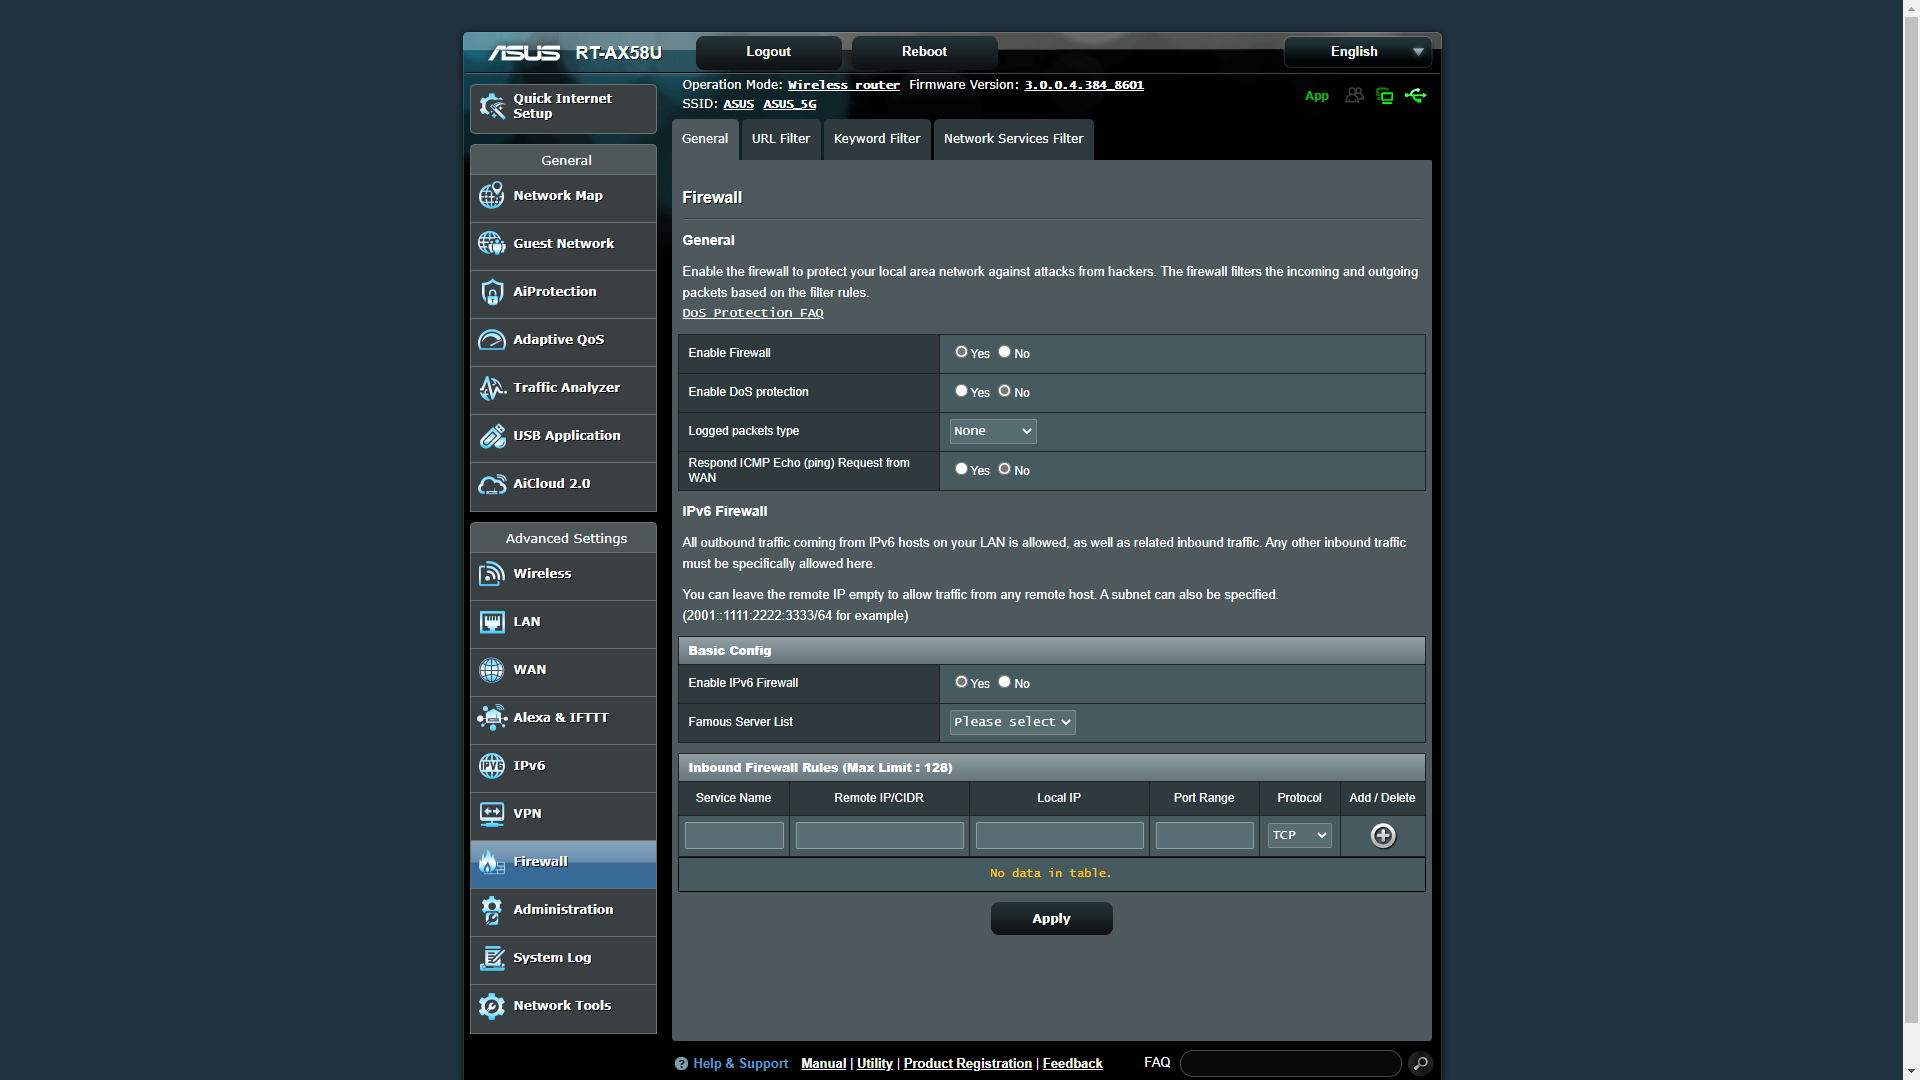This screenshot has width=1920, height=1080.
Task: Enable the Firewall radio button Yes
Action: [961, 351]
